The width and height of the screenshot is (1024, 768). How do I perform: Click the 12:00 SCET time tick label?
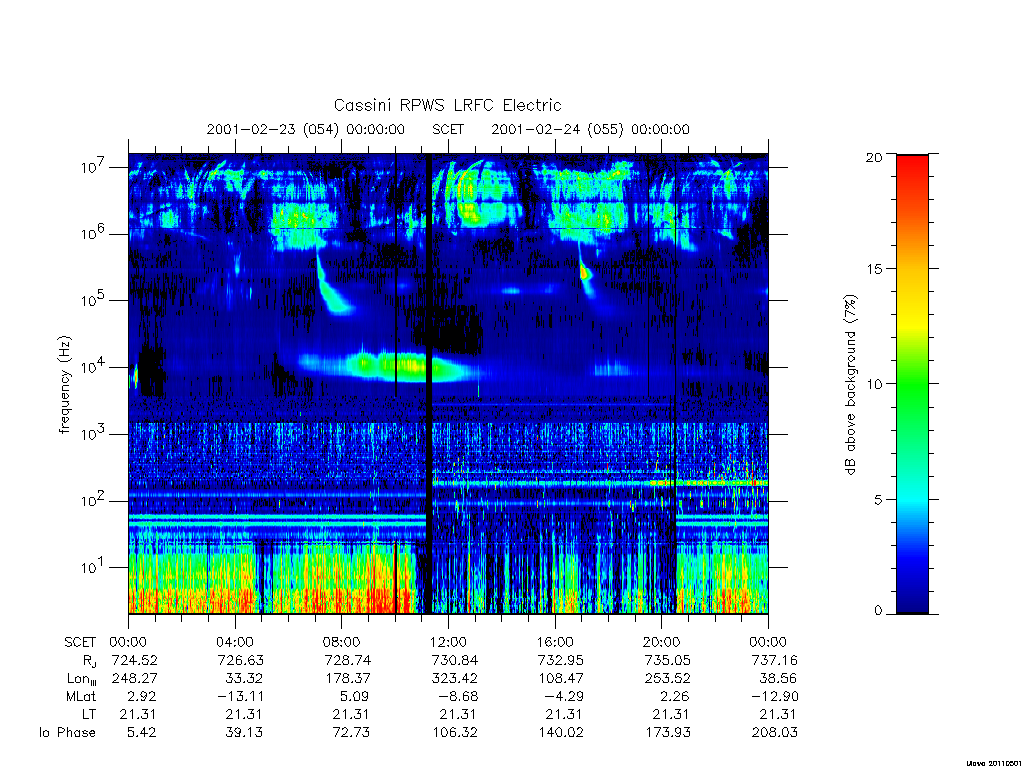[x=448, y=642]
